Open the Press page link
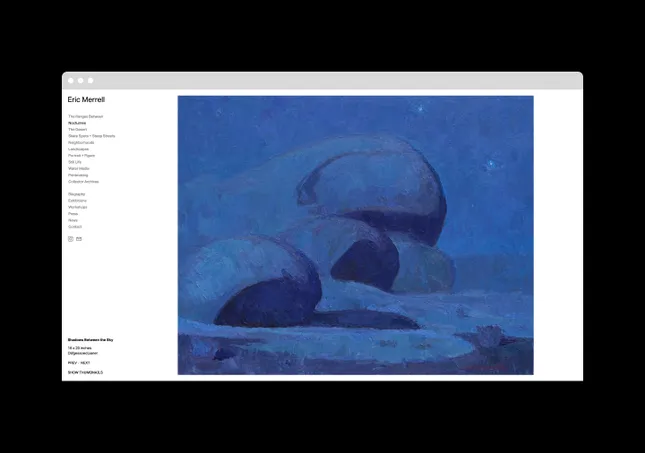 73,214
